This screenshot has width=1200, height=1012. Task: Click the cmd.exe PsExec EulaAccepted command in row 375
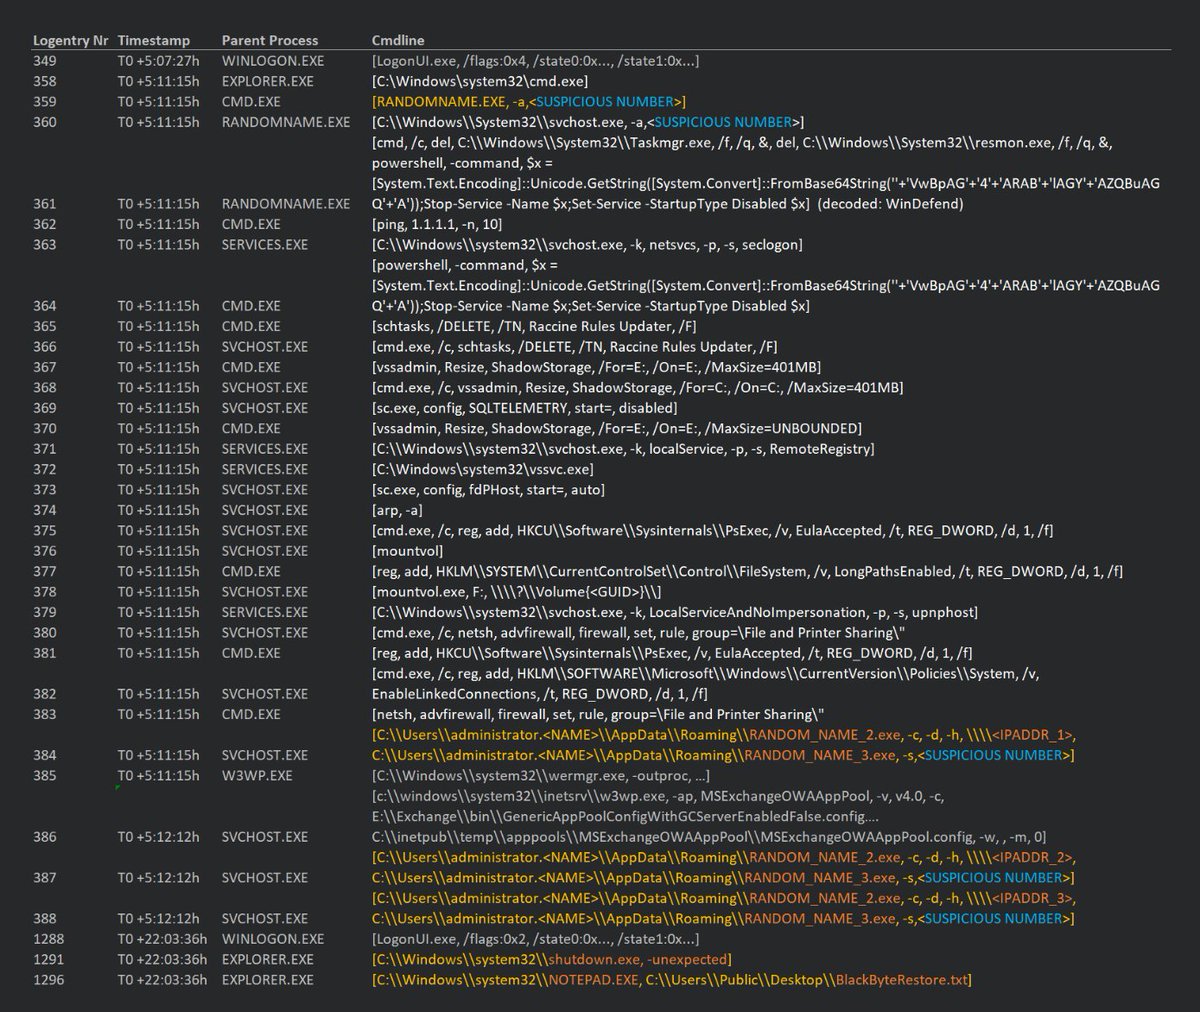point(712,531)
